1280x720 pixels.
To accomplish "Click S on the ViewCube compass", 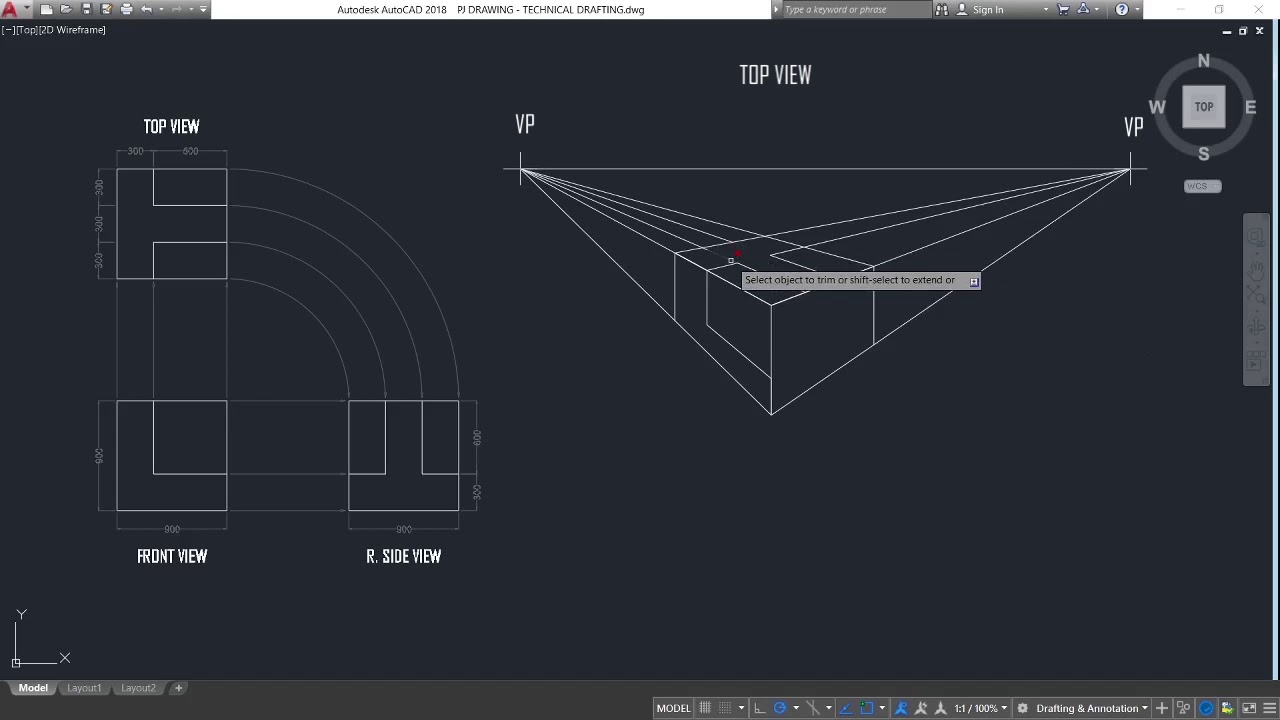I will (1204, 154).
